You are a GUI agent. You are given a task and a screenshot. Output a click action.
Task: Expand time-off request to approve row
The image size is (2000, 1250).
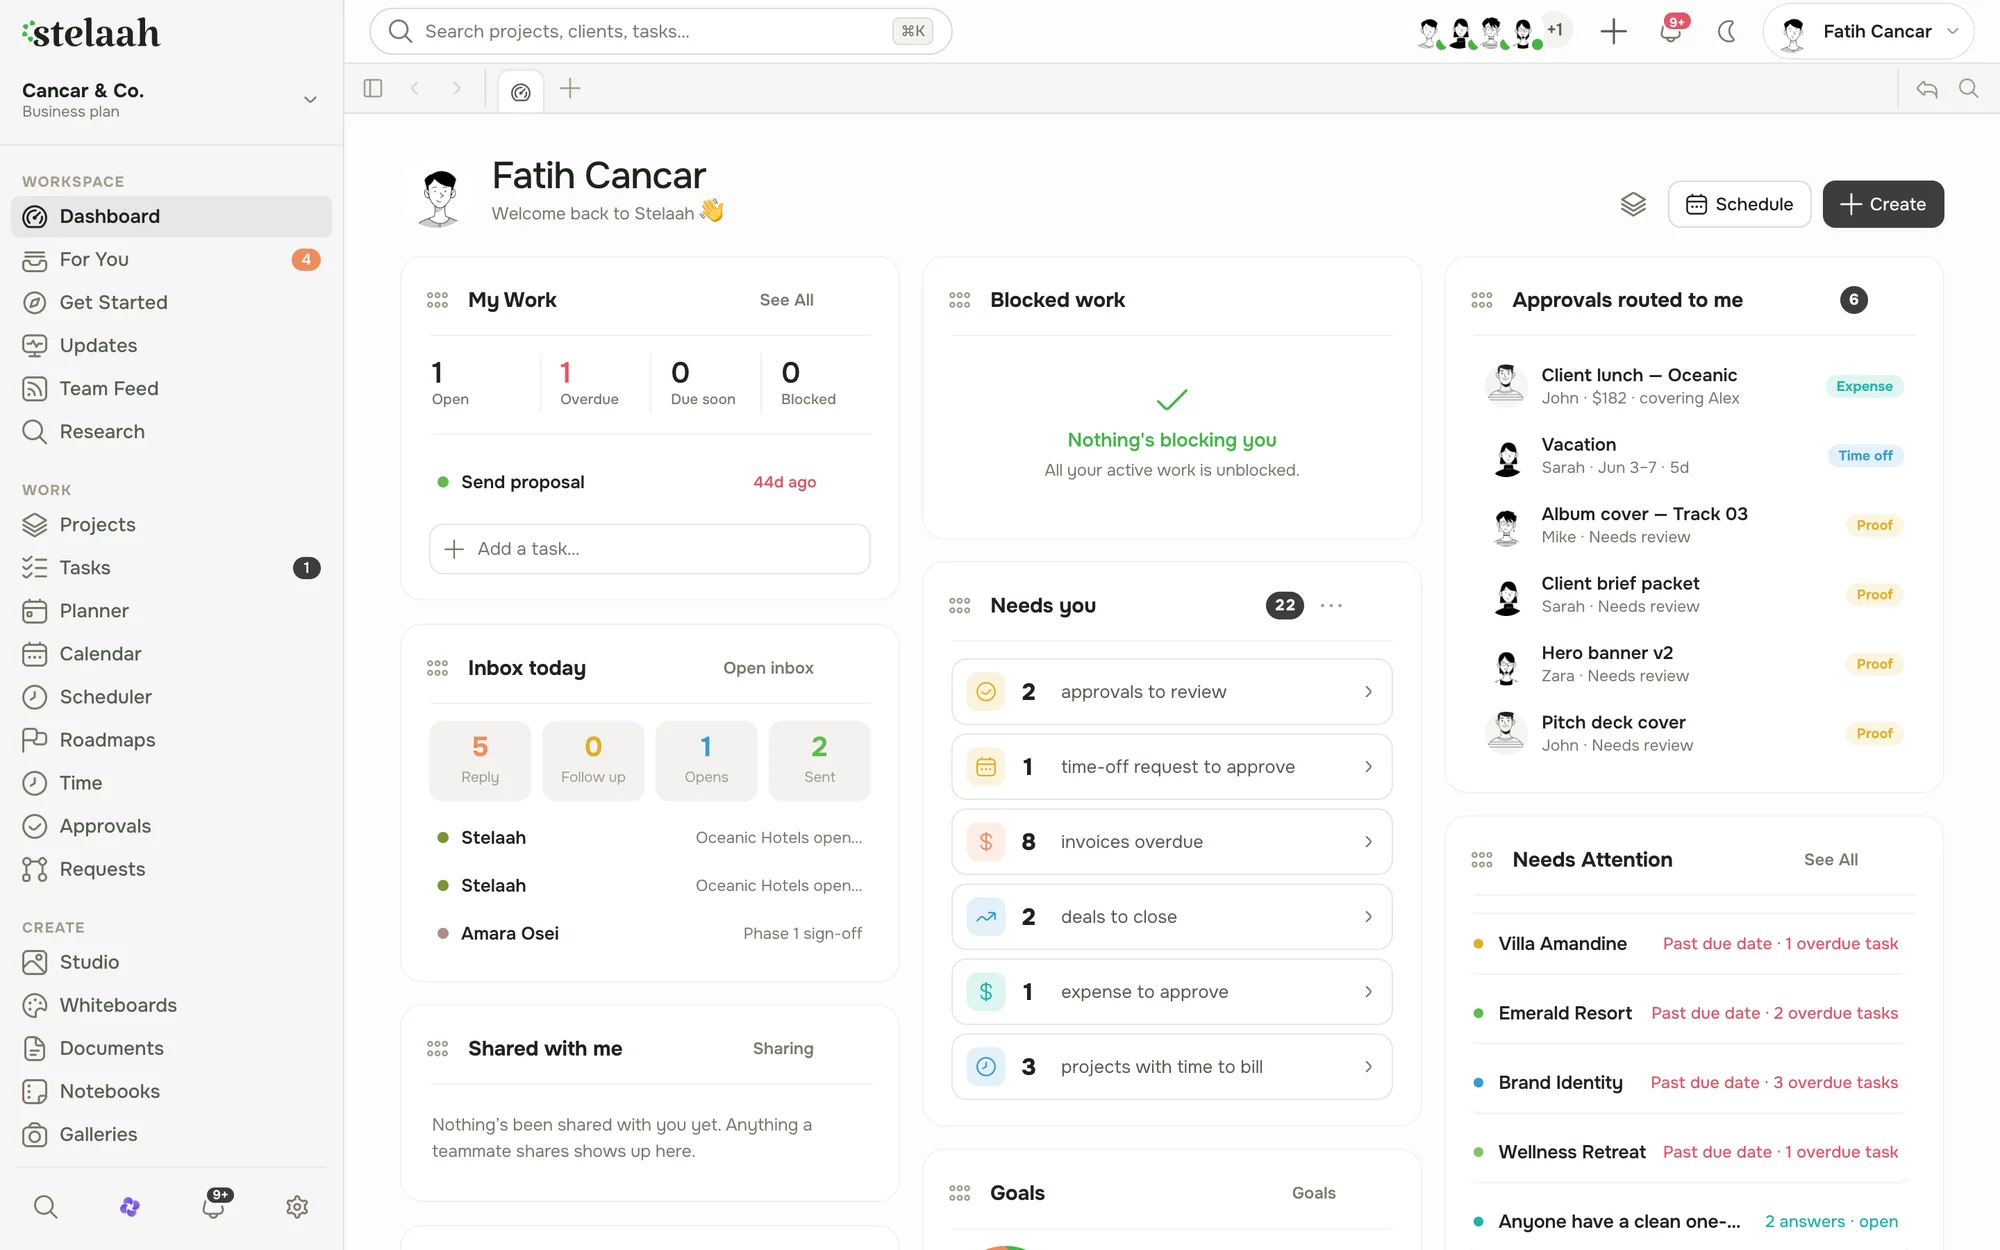pyautogui.click(x=1172, y=767)
